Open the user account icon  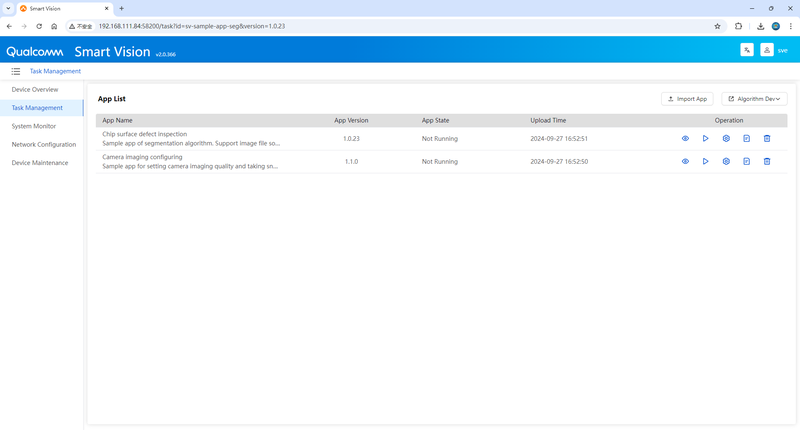pos(766,50)
